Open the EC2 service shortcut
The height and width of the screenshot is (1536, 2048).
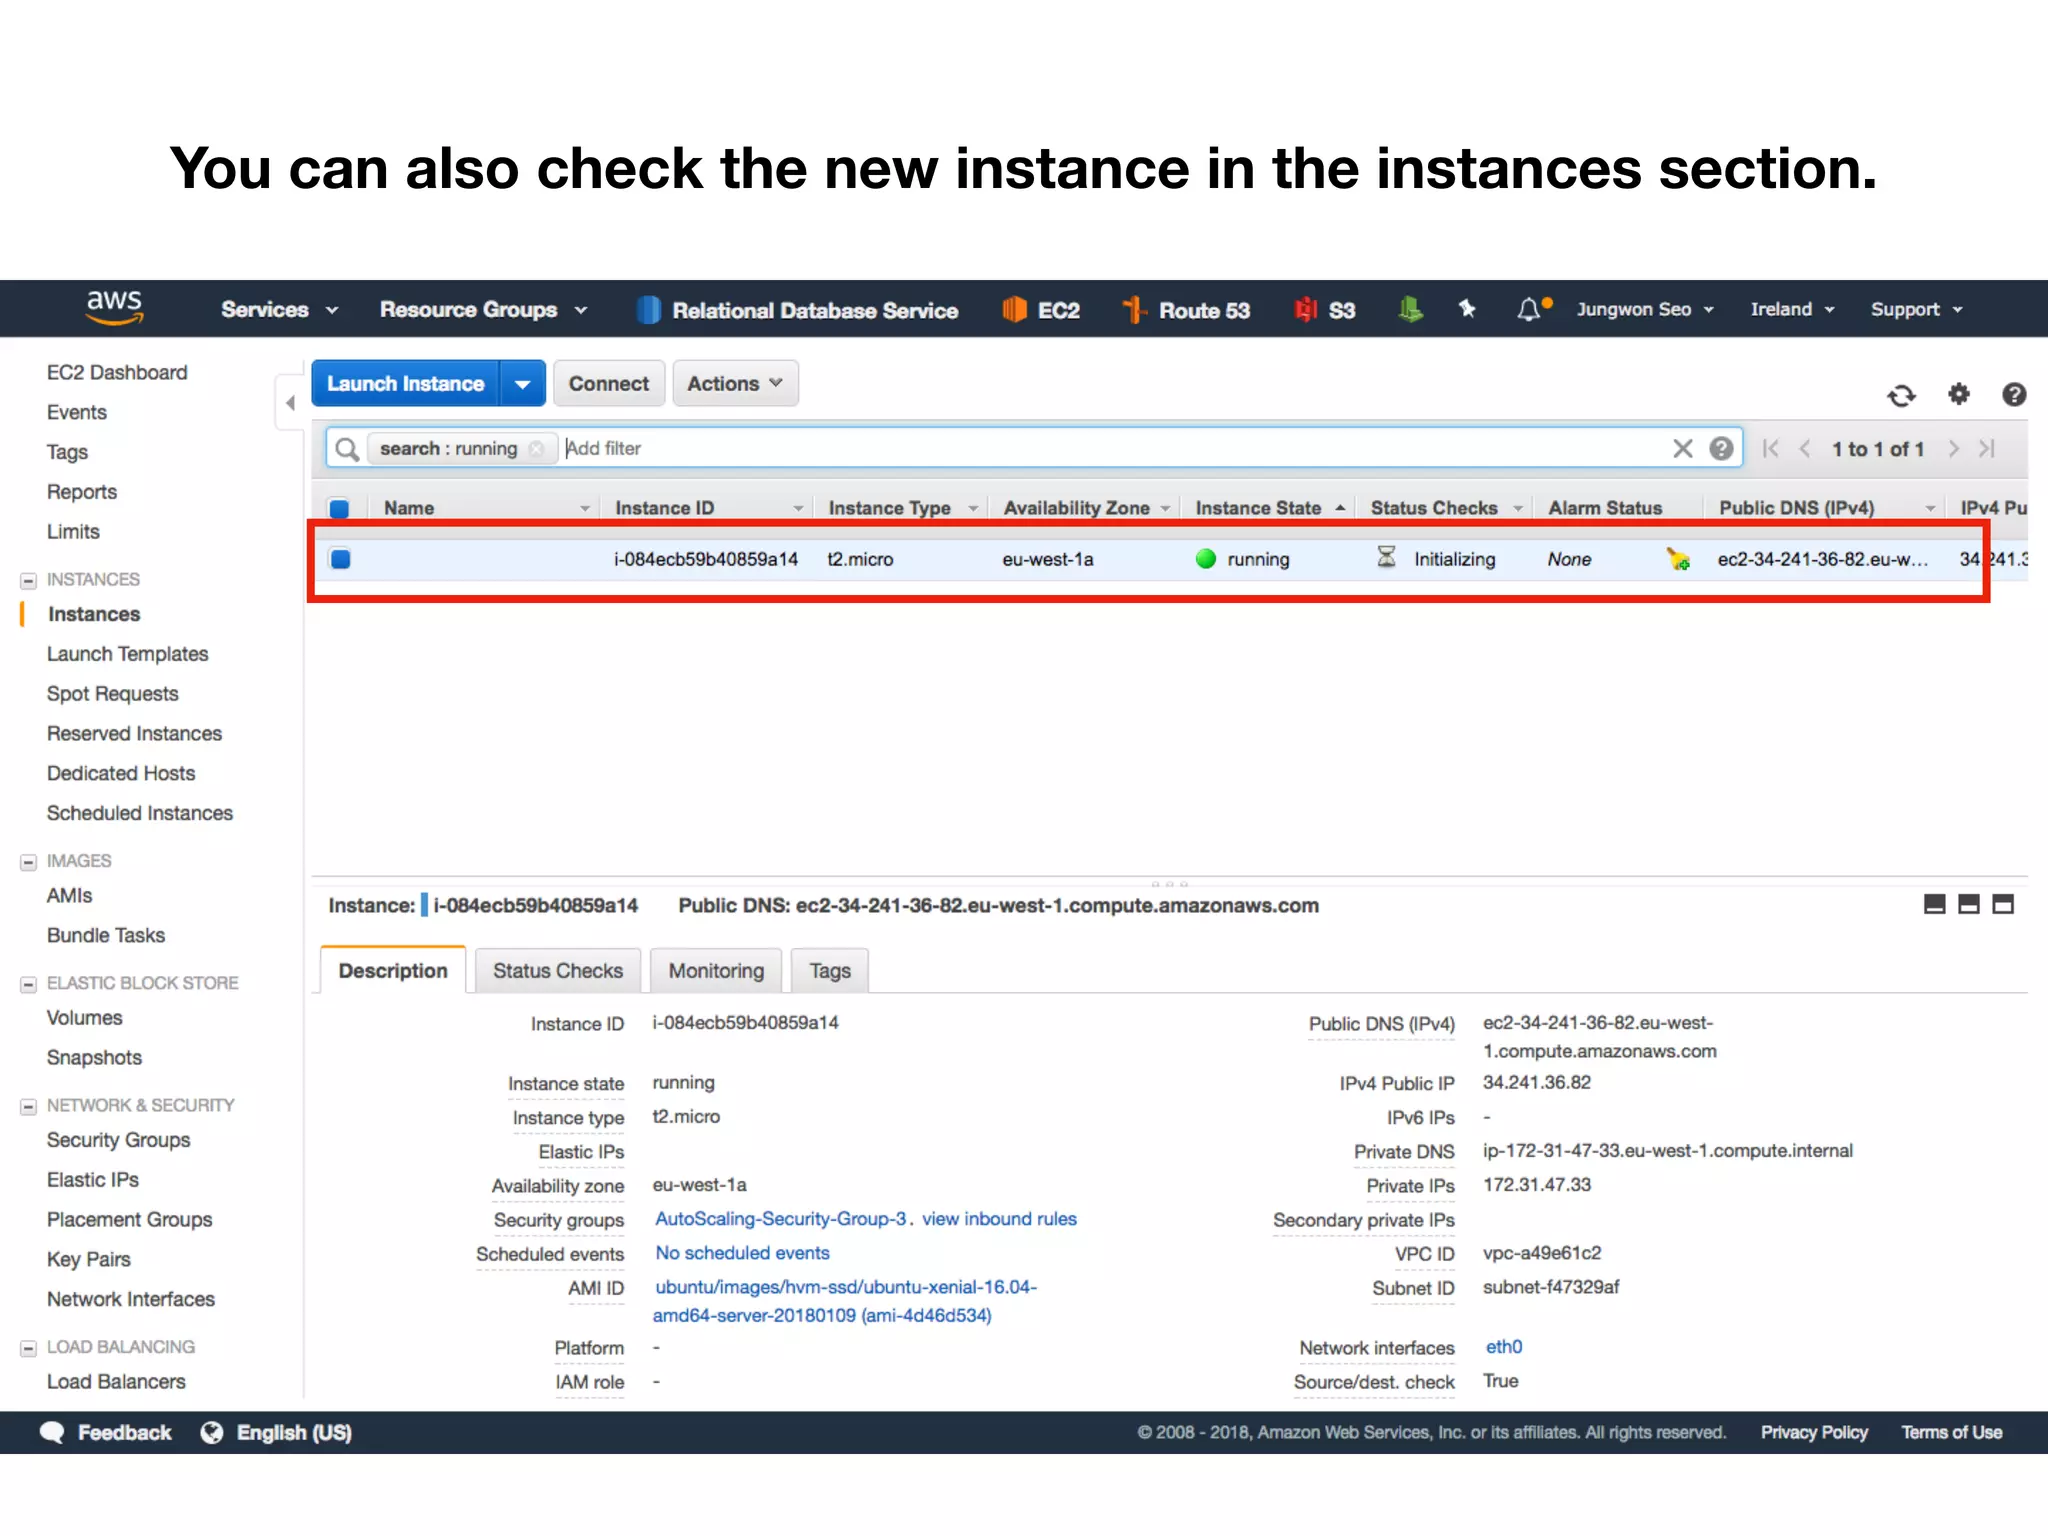(x=1040, y=310)
